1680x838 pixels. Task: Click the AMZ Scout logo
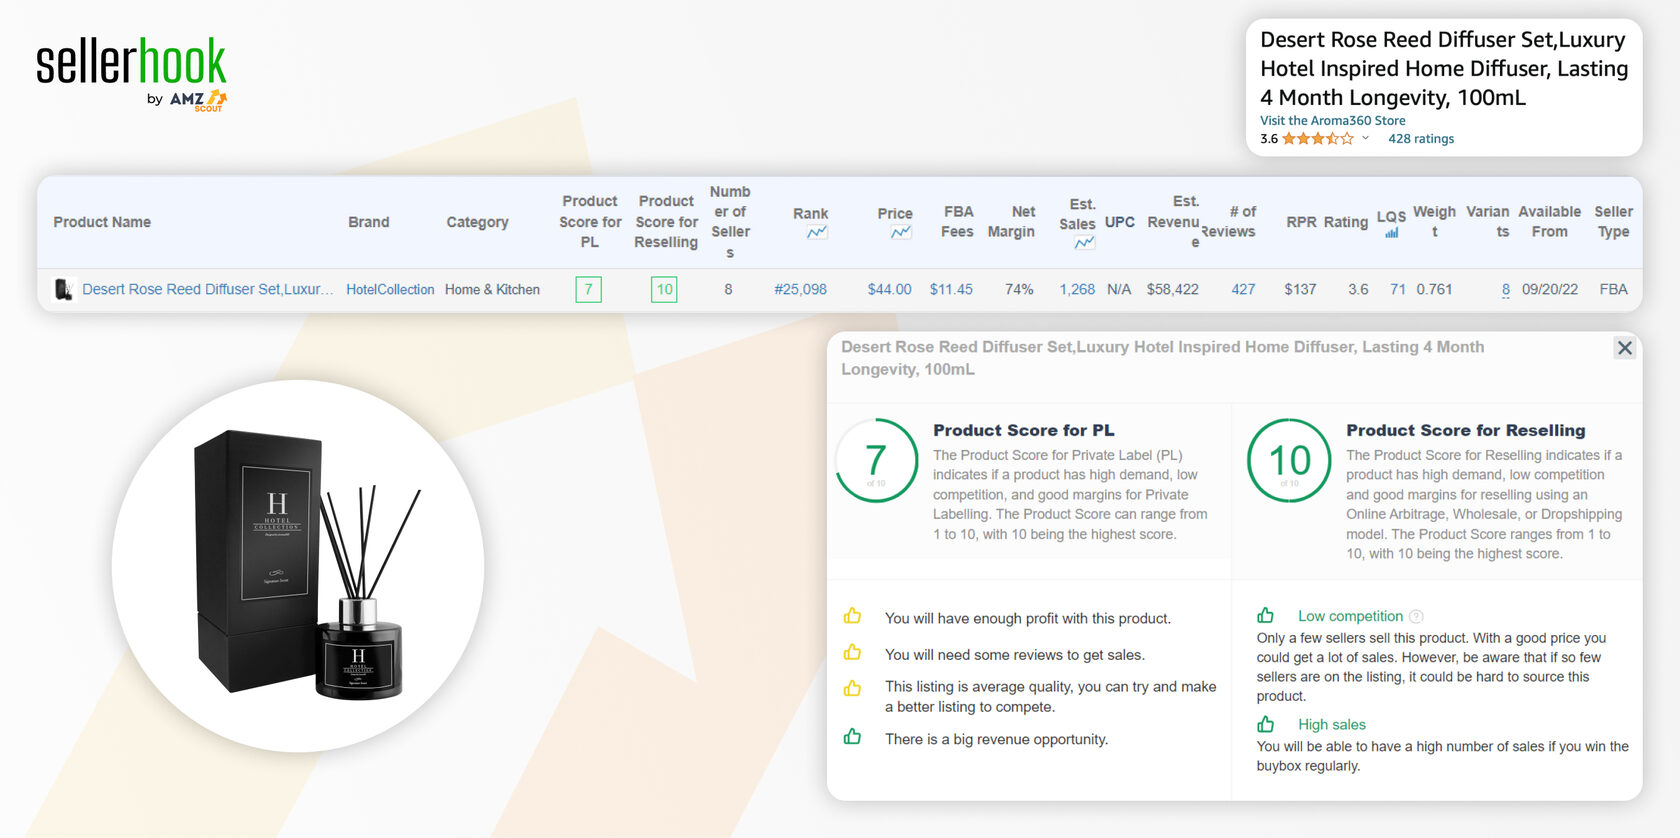[198, 100]
